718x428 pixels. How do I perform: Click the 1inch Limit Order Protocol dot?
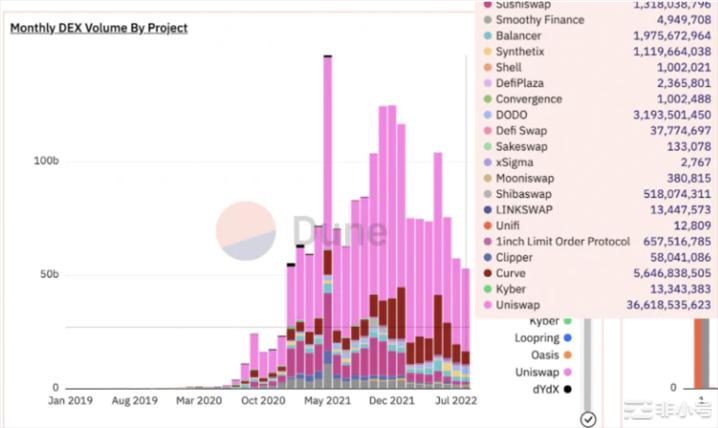pos(487,242)
